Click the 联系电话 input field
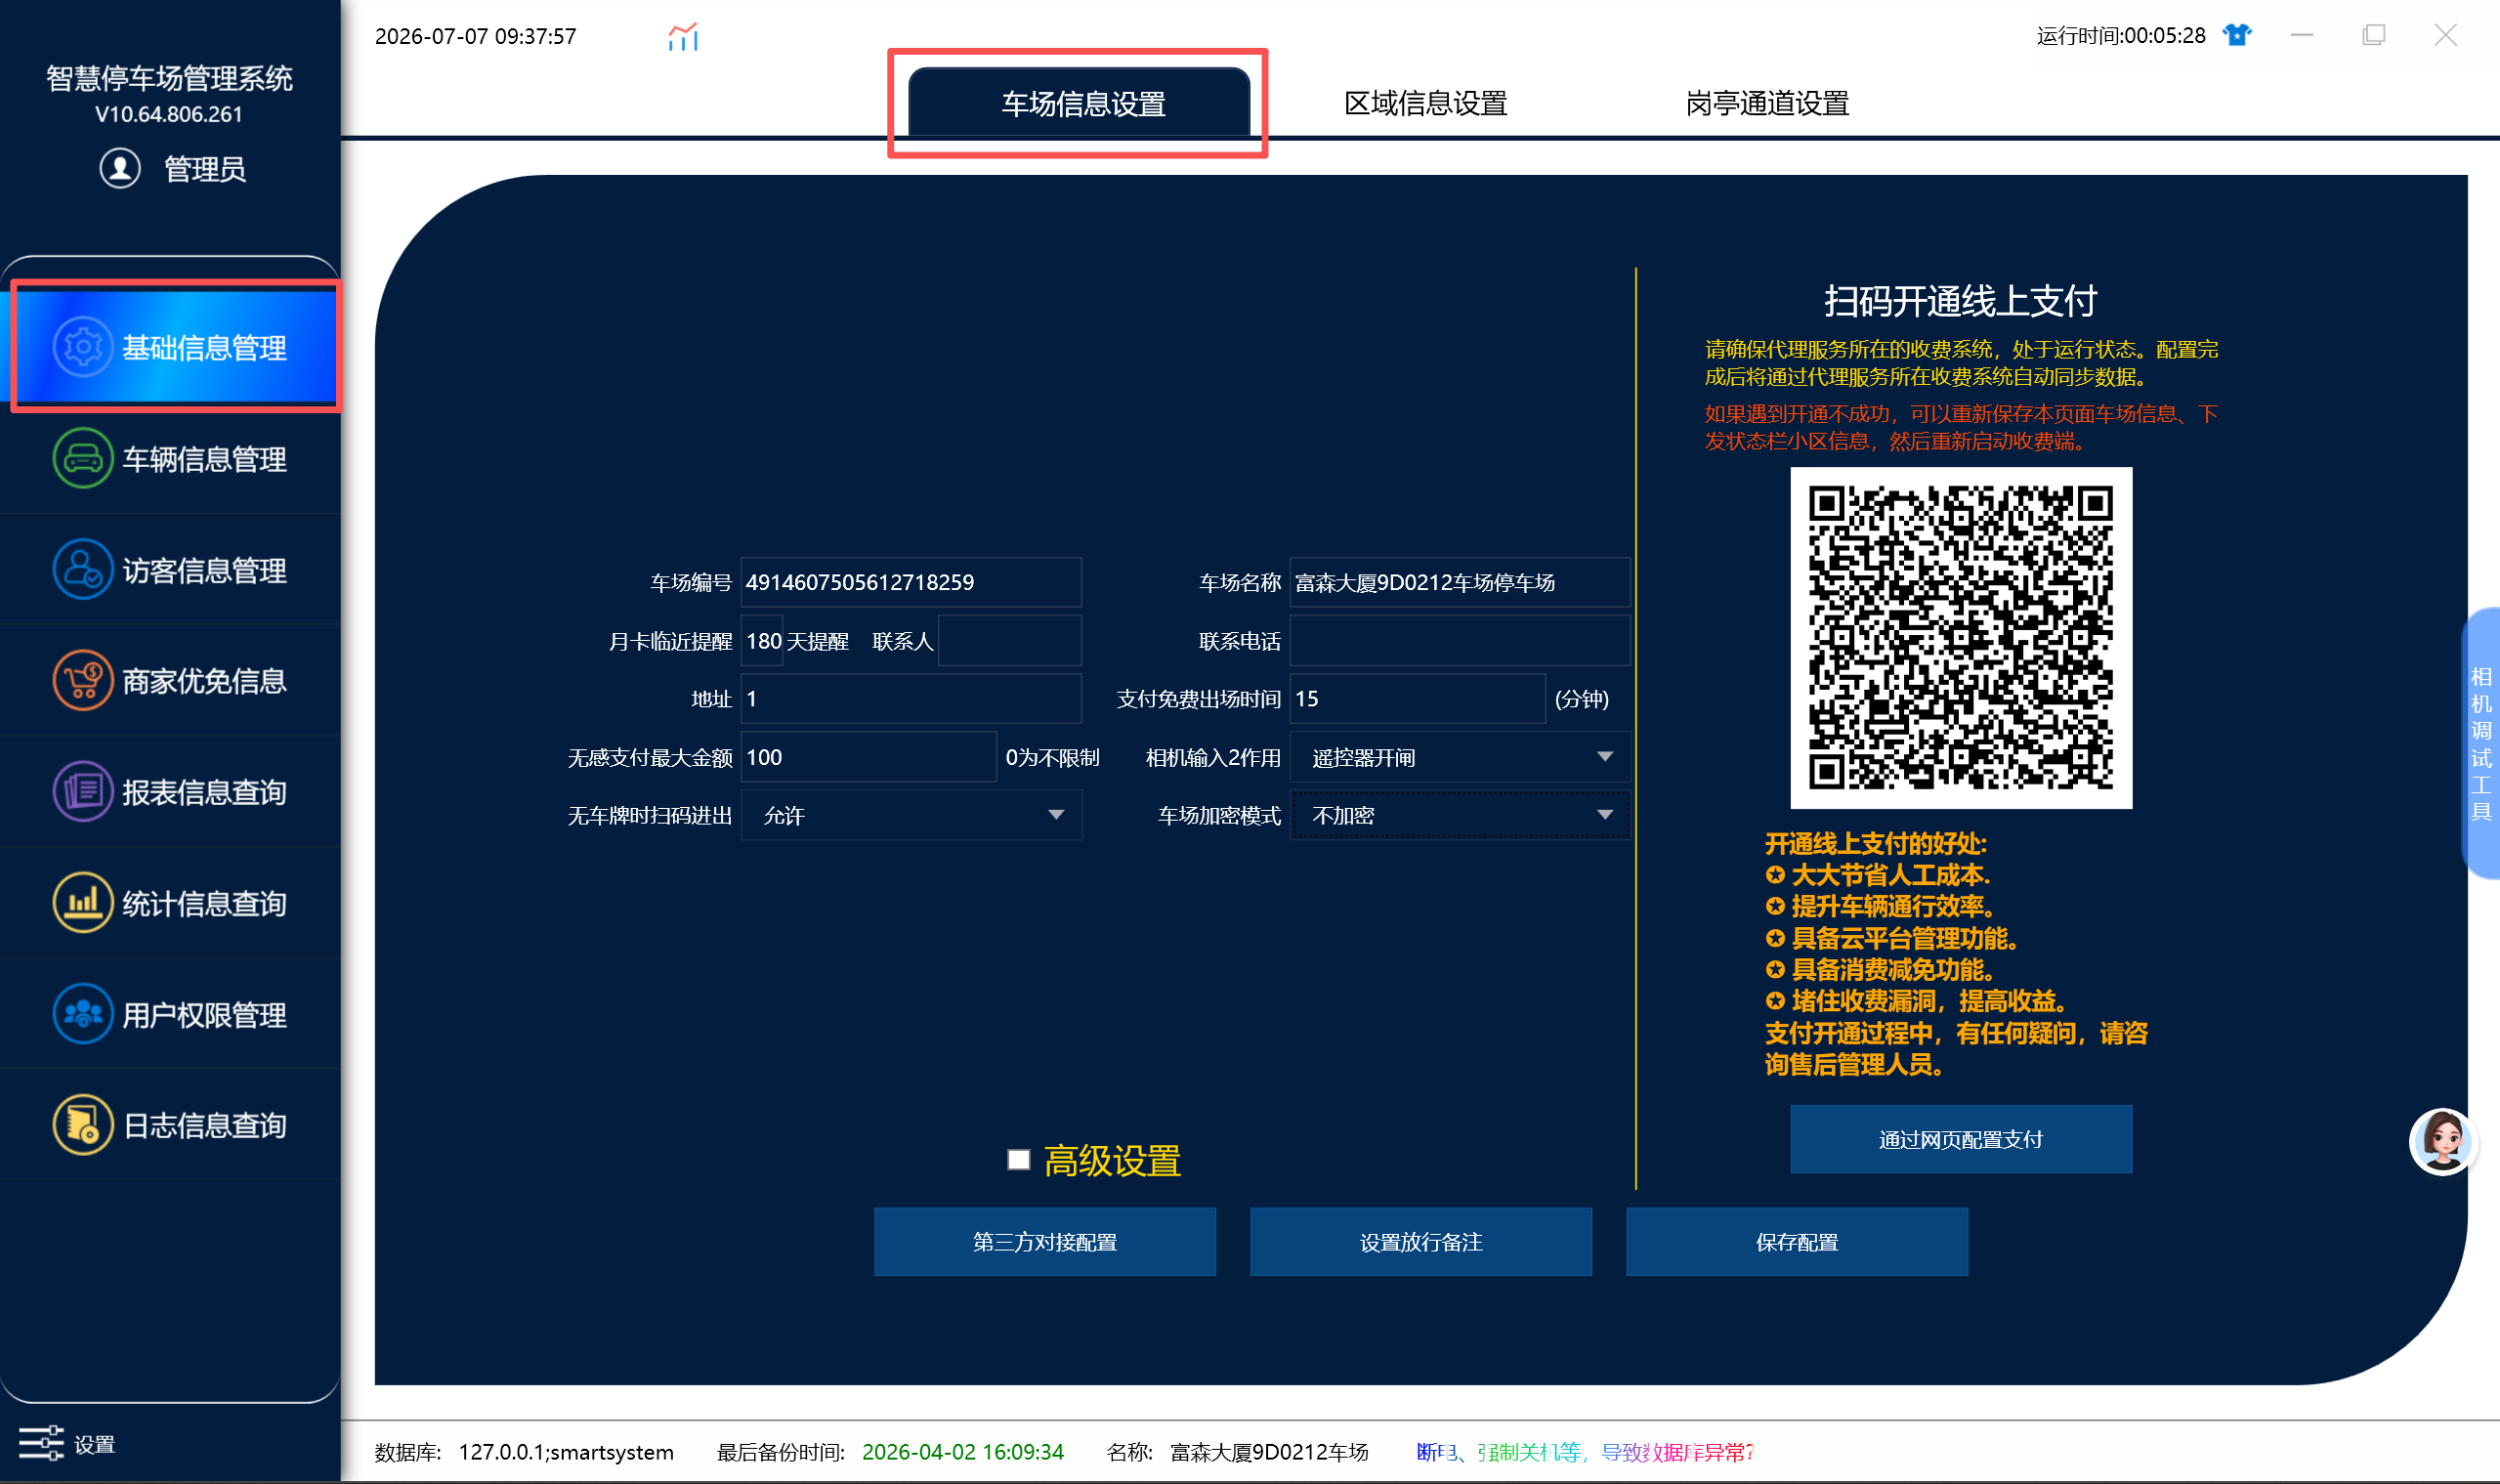This screenshot has height=1484, width=2500. pyautogui.click(x=1460, y=640)
